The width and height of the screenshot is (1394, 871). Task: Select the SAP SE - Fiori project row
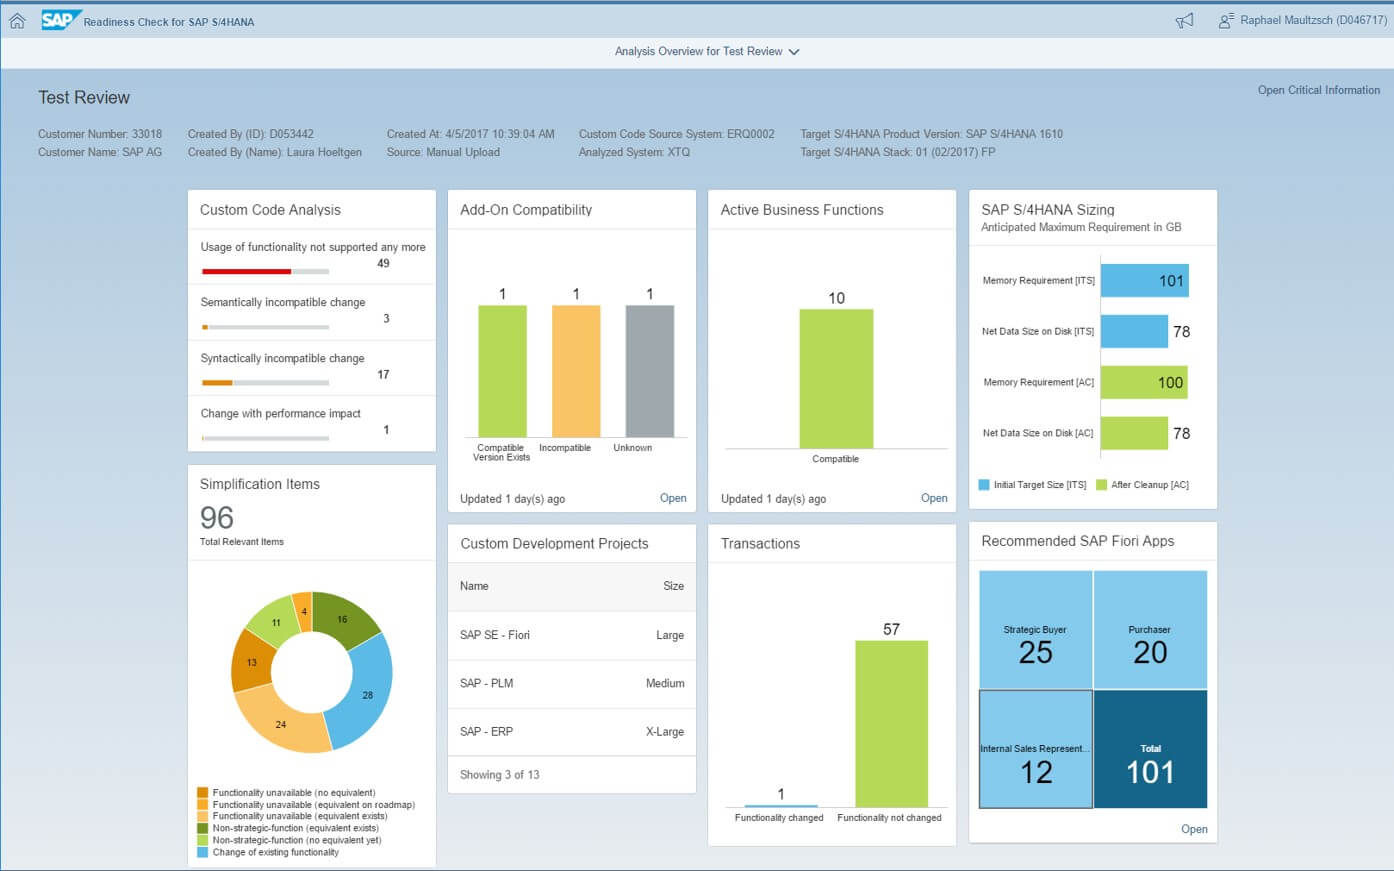coord(571,635)
